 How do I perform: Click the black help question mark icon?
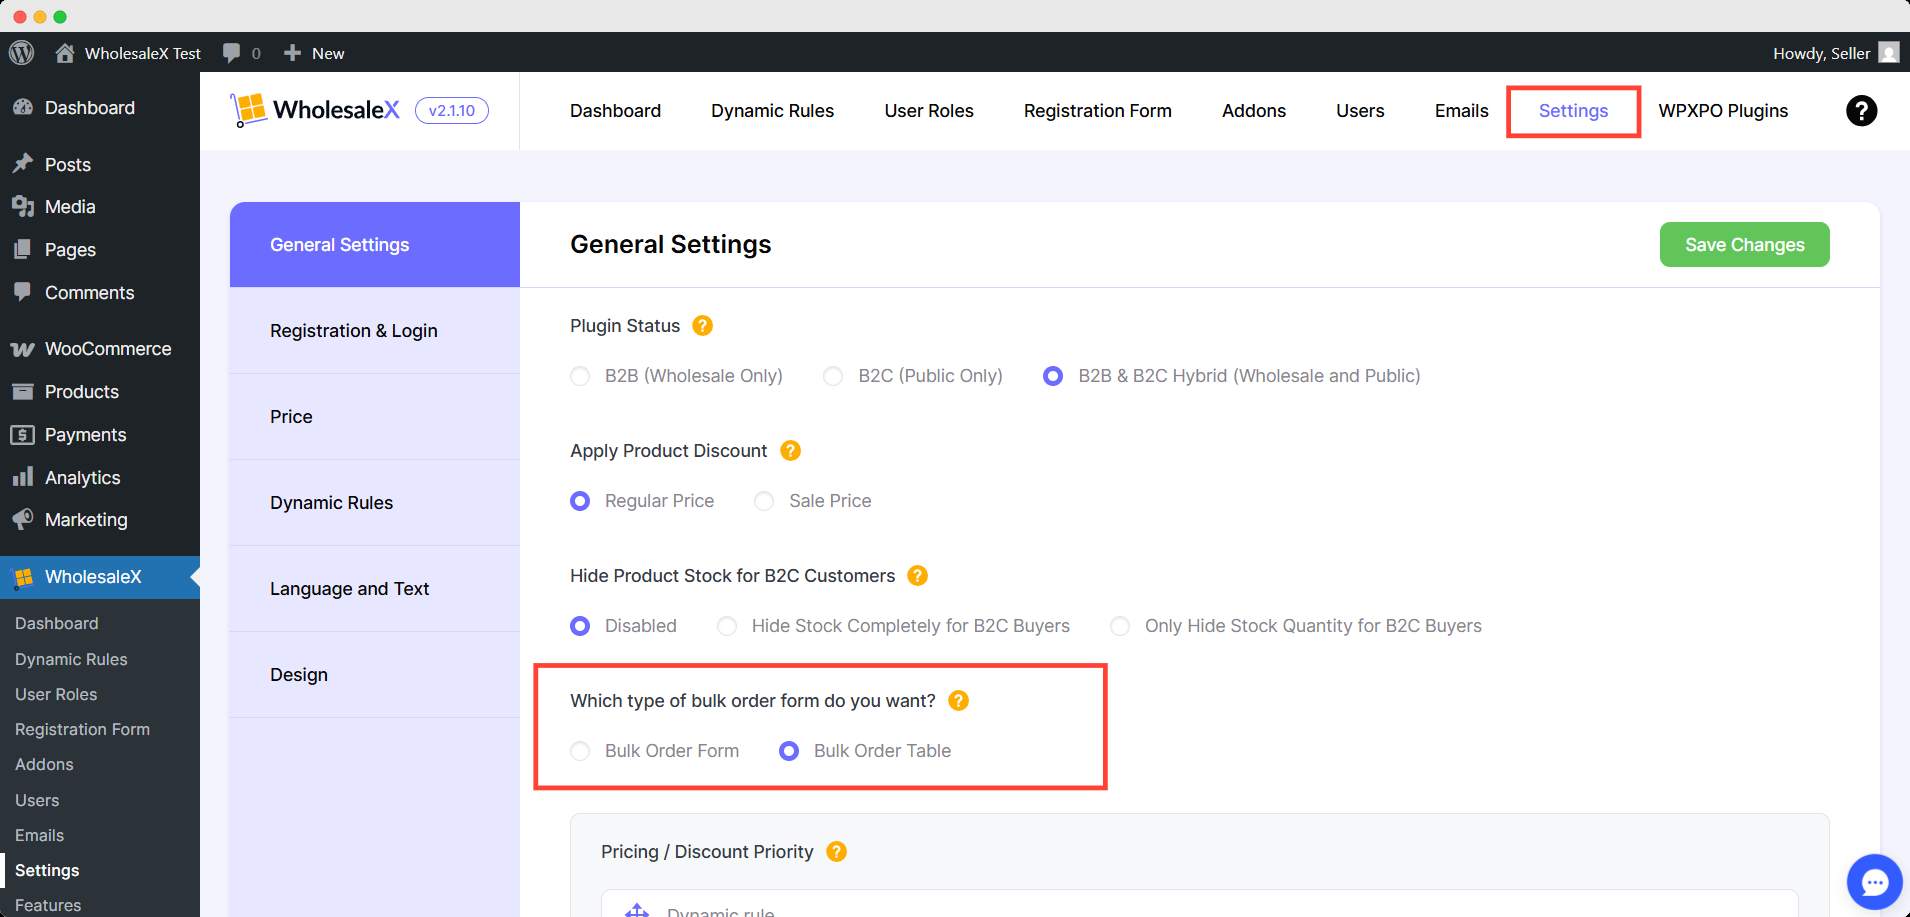click(1860, 111)
